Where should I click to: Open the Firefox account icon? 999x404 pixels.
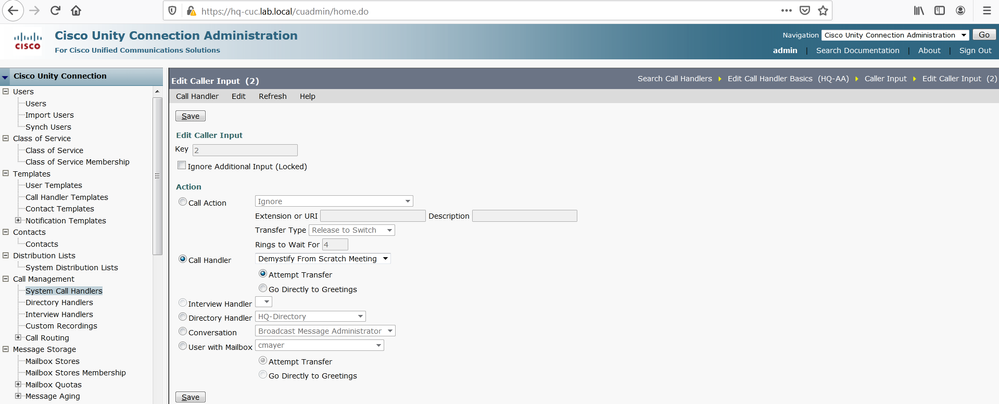960,11
